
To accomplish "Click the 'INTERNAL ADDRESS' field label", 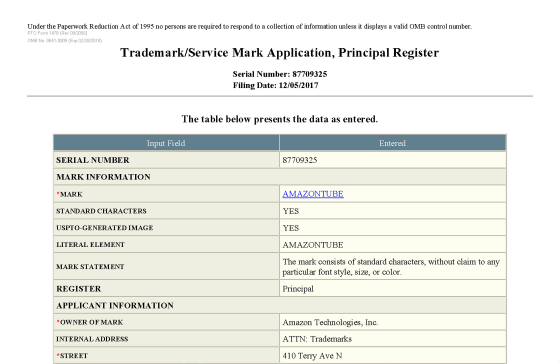I will [92, 339].
